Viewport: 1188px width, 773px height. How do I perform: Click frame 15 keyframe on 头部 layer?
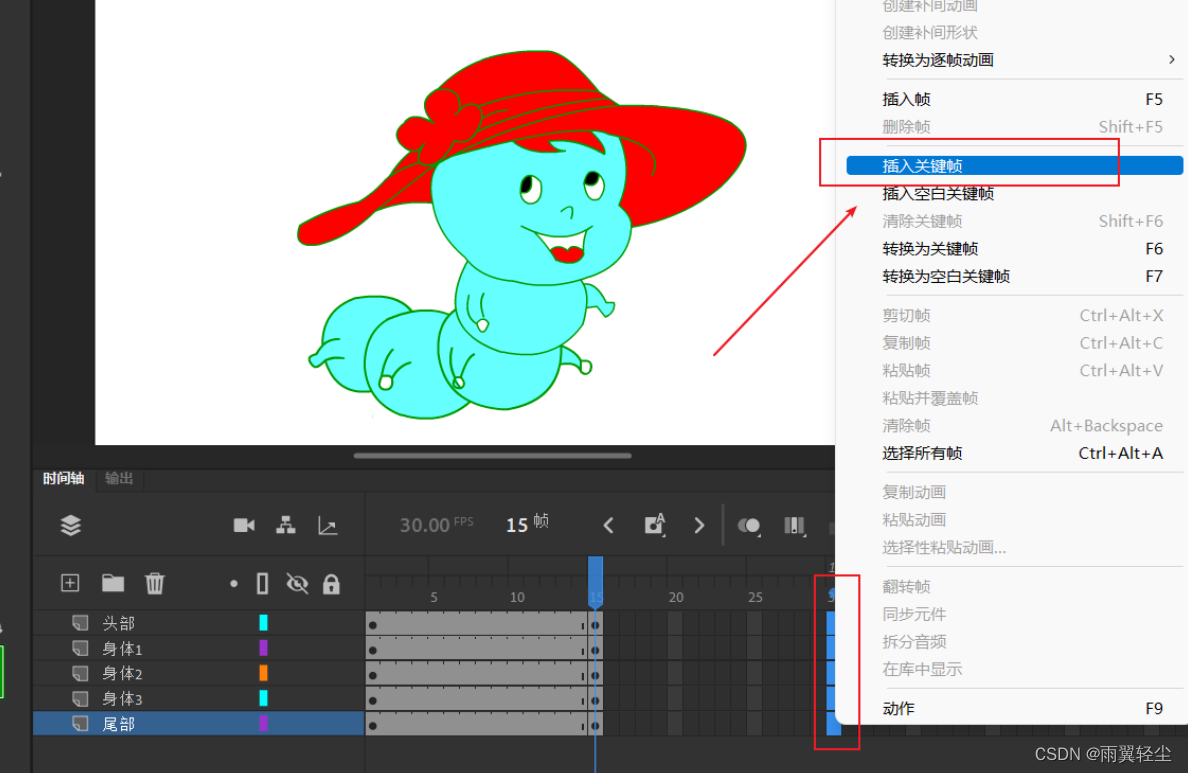tap(596, 624)
